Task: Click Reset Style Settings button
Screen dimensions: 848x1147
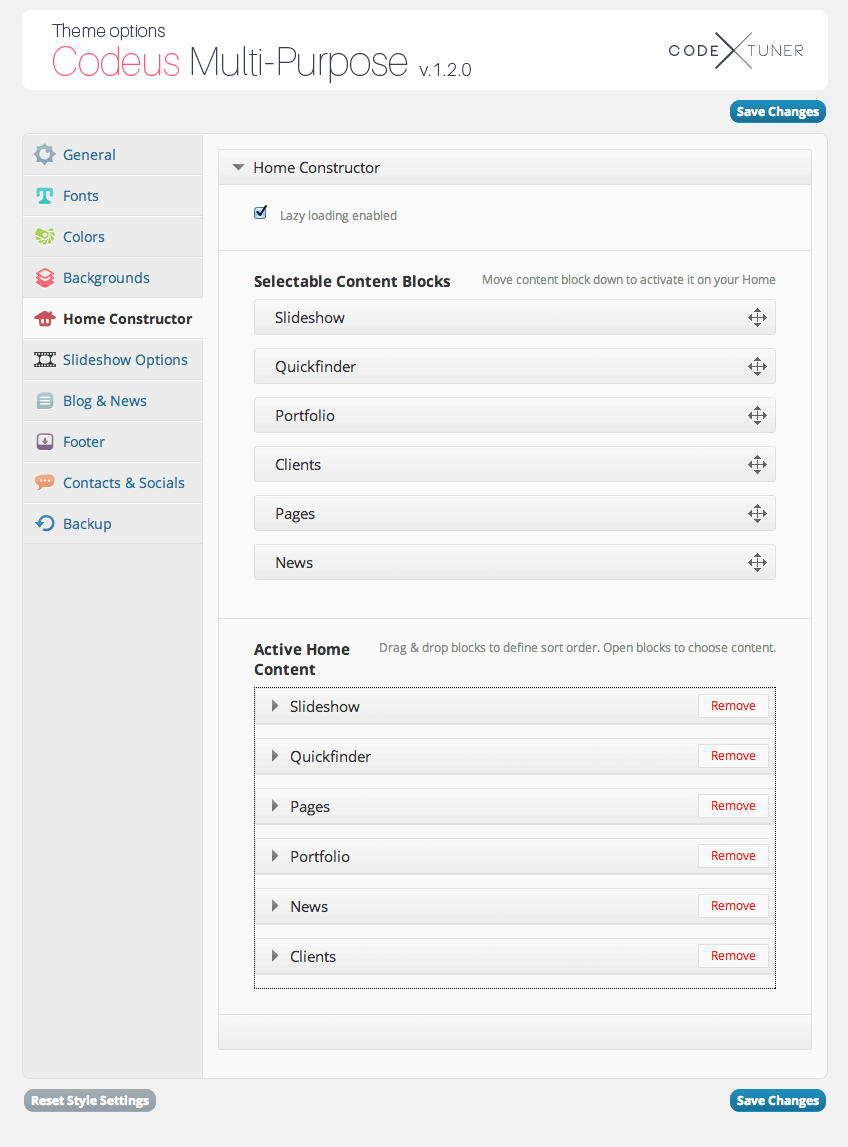Action: point(90,1100)
